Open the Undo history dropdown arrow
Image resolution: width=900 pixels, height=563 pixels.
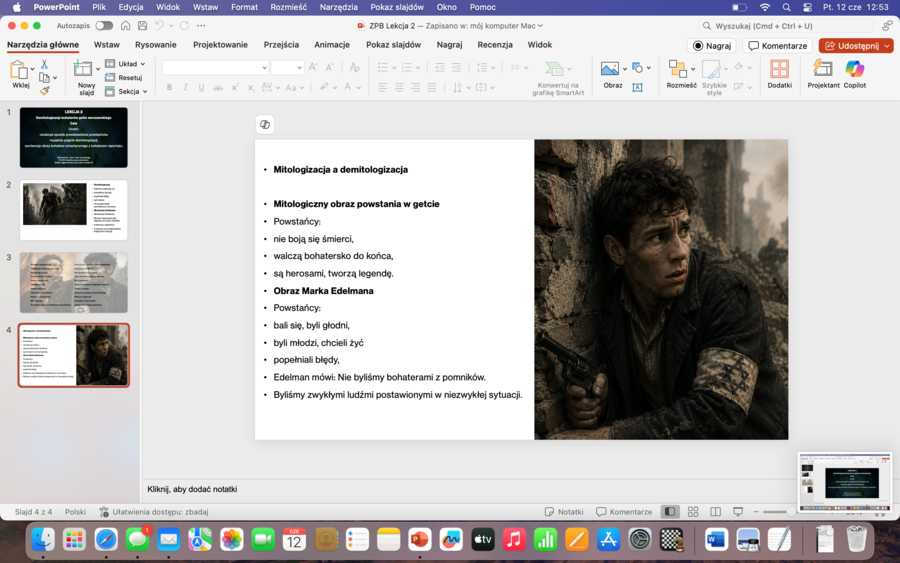171,26
